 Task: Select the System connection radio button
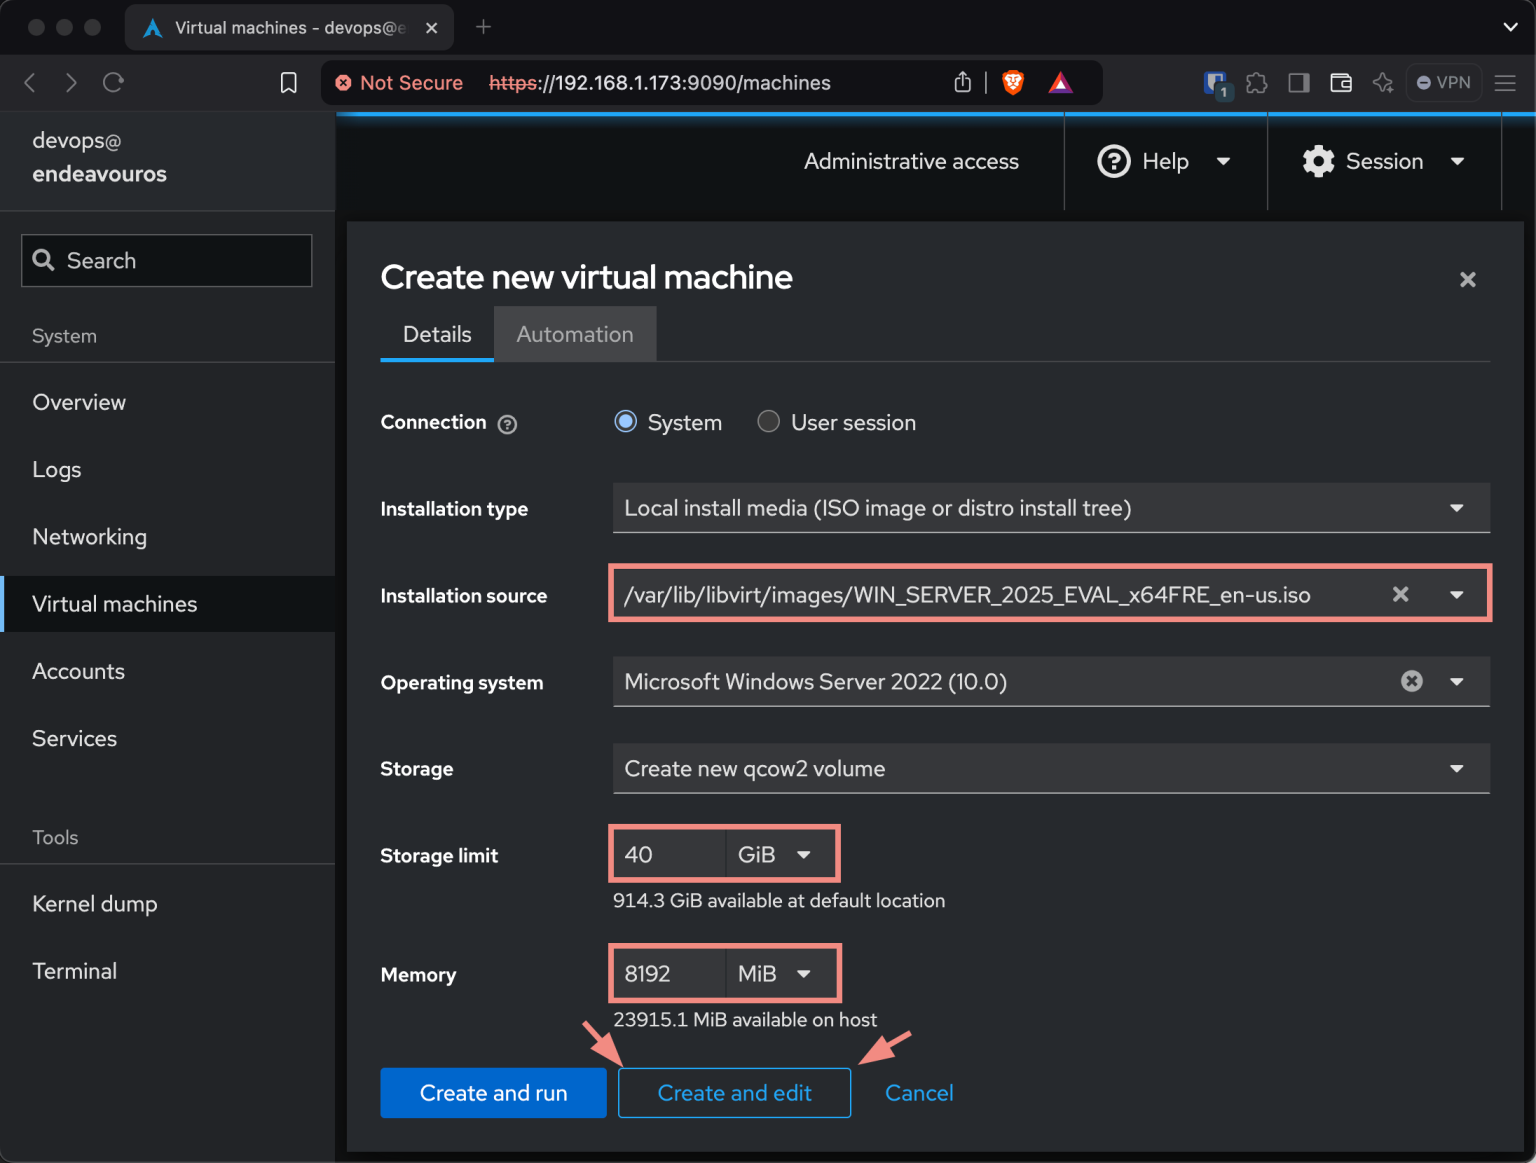(625, 421)
